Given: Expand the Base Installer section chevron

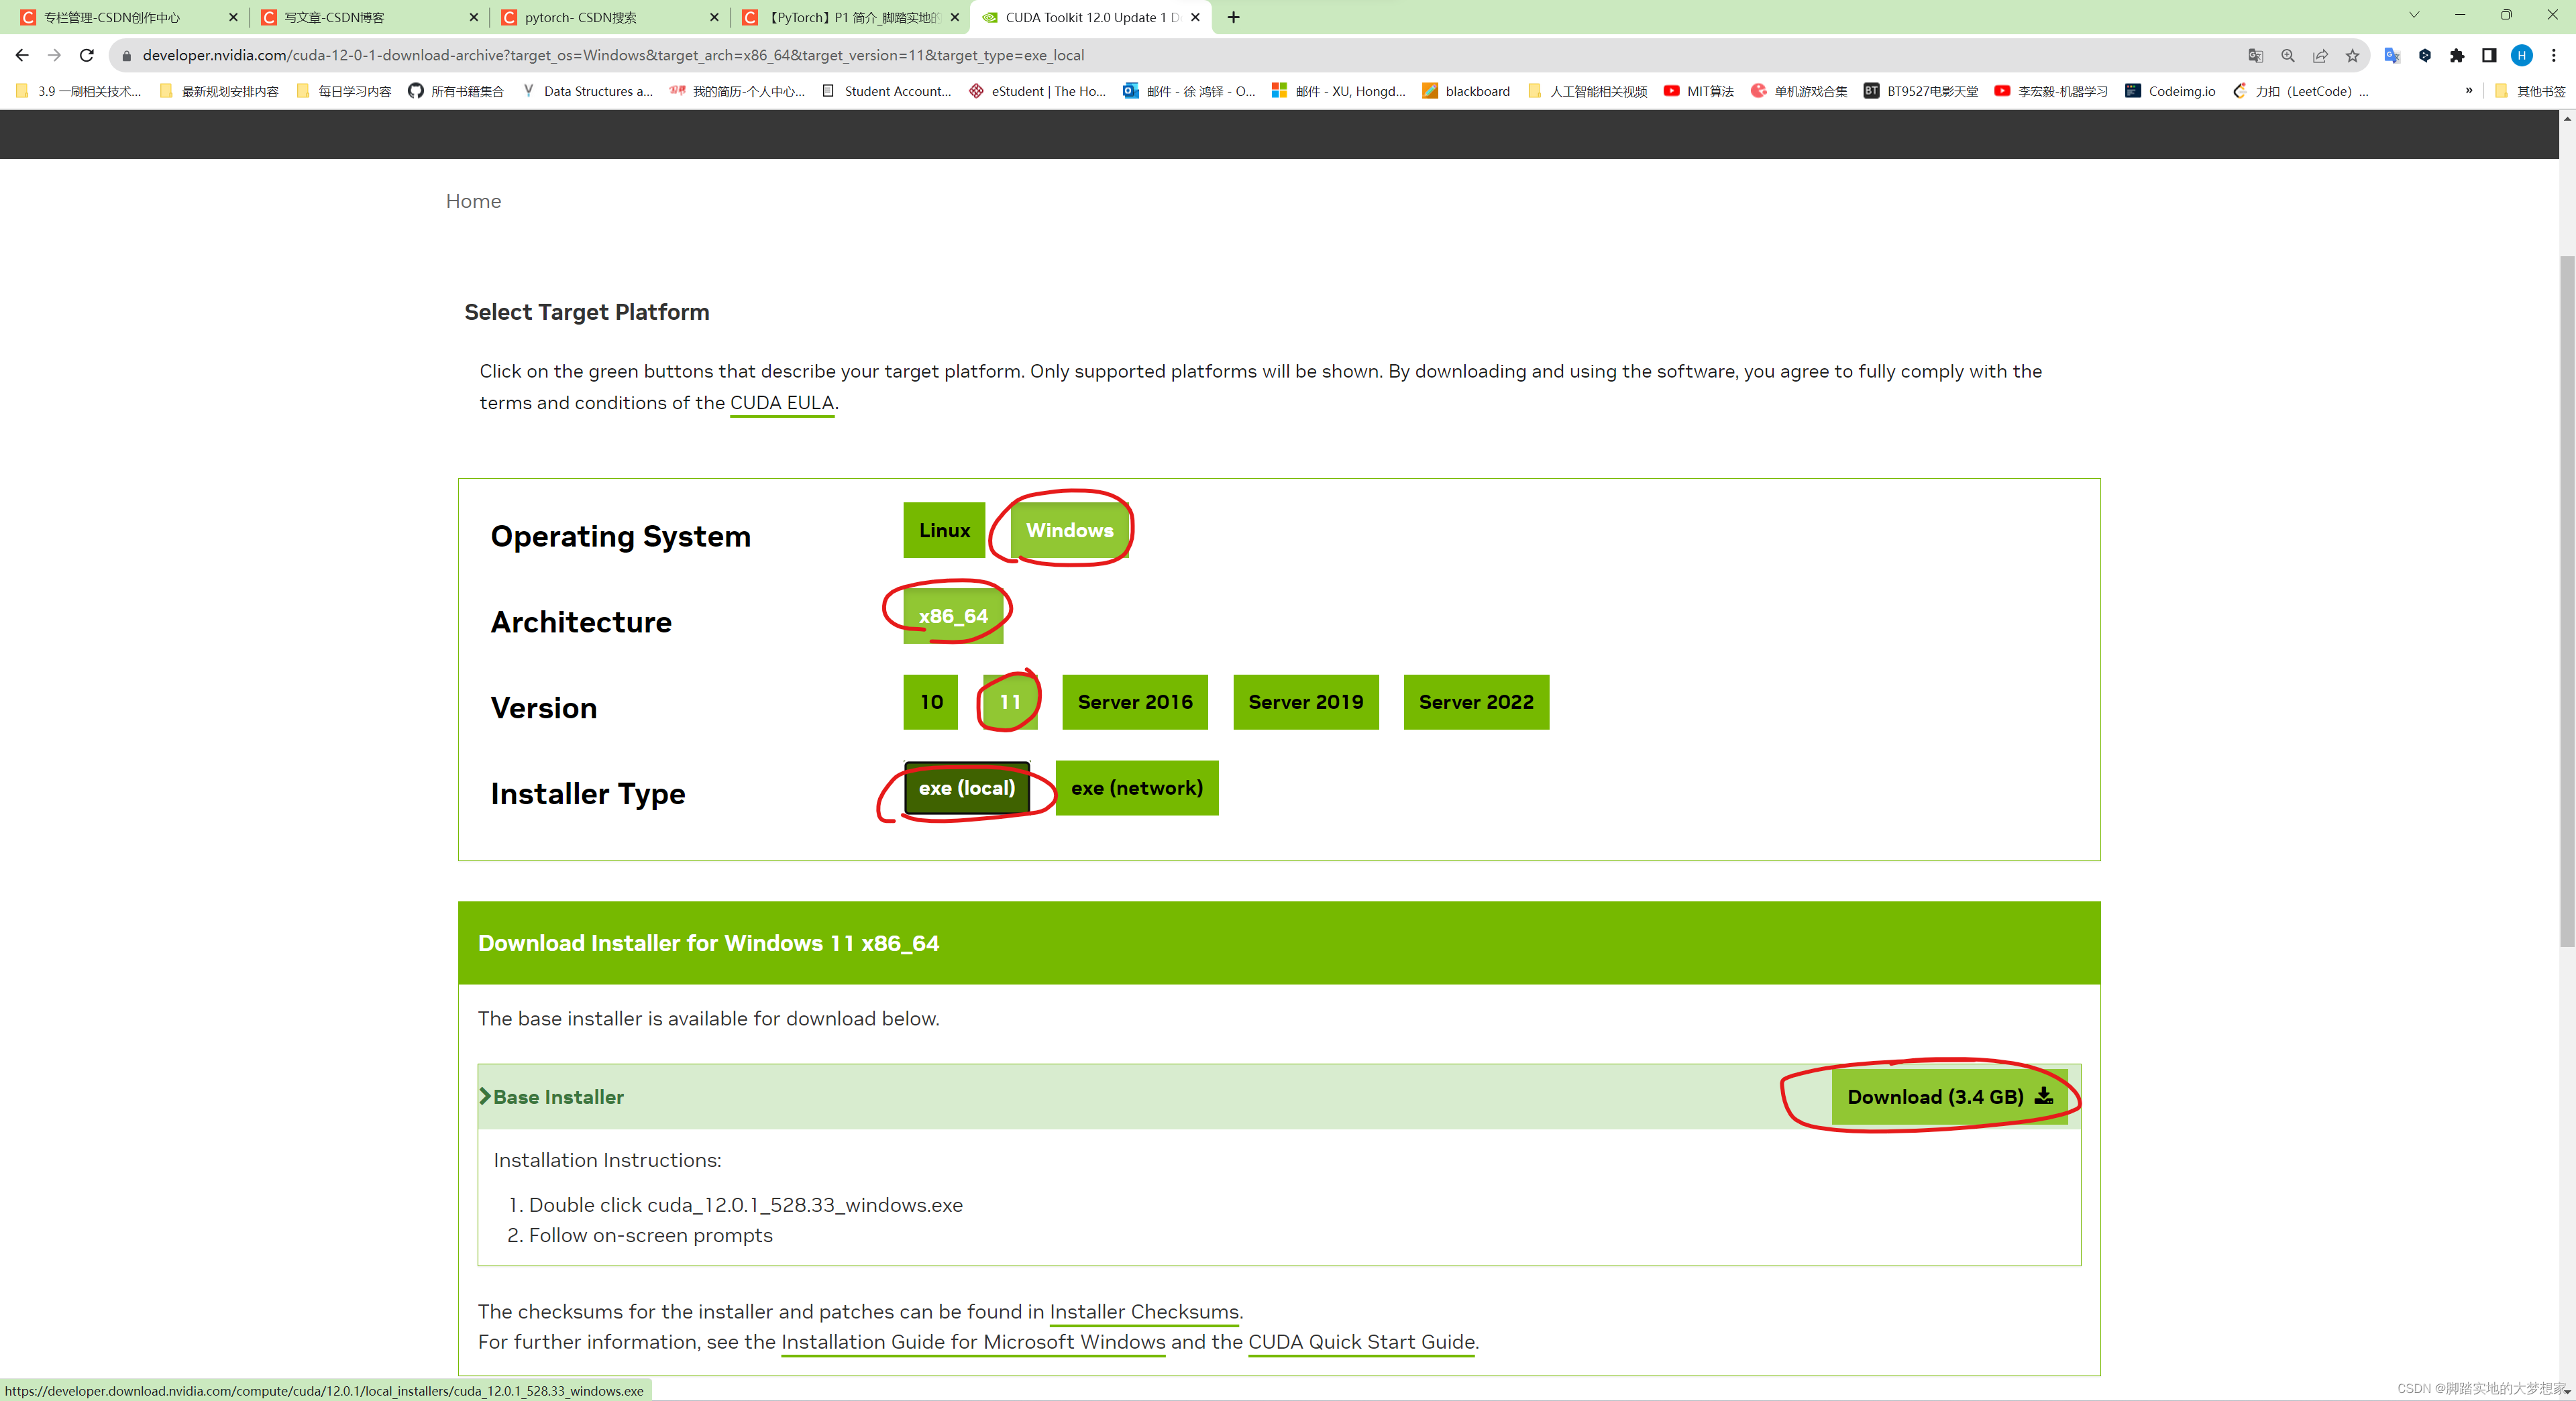Looking at the screenshot, I should 485,1096.
